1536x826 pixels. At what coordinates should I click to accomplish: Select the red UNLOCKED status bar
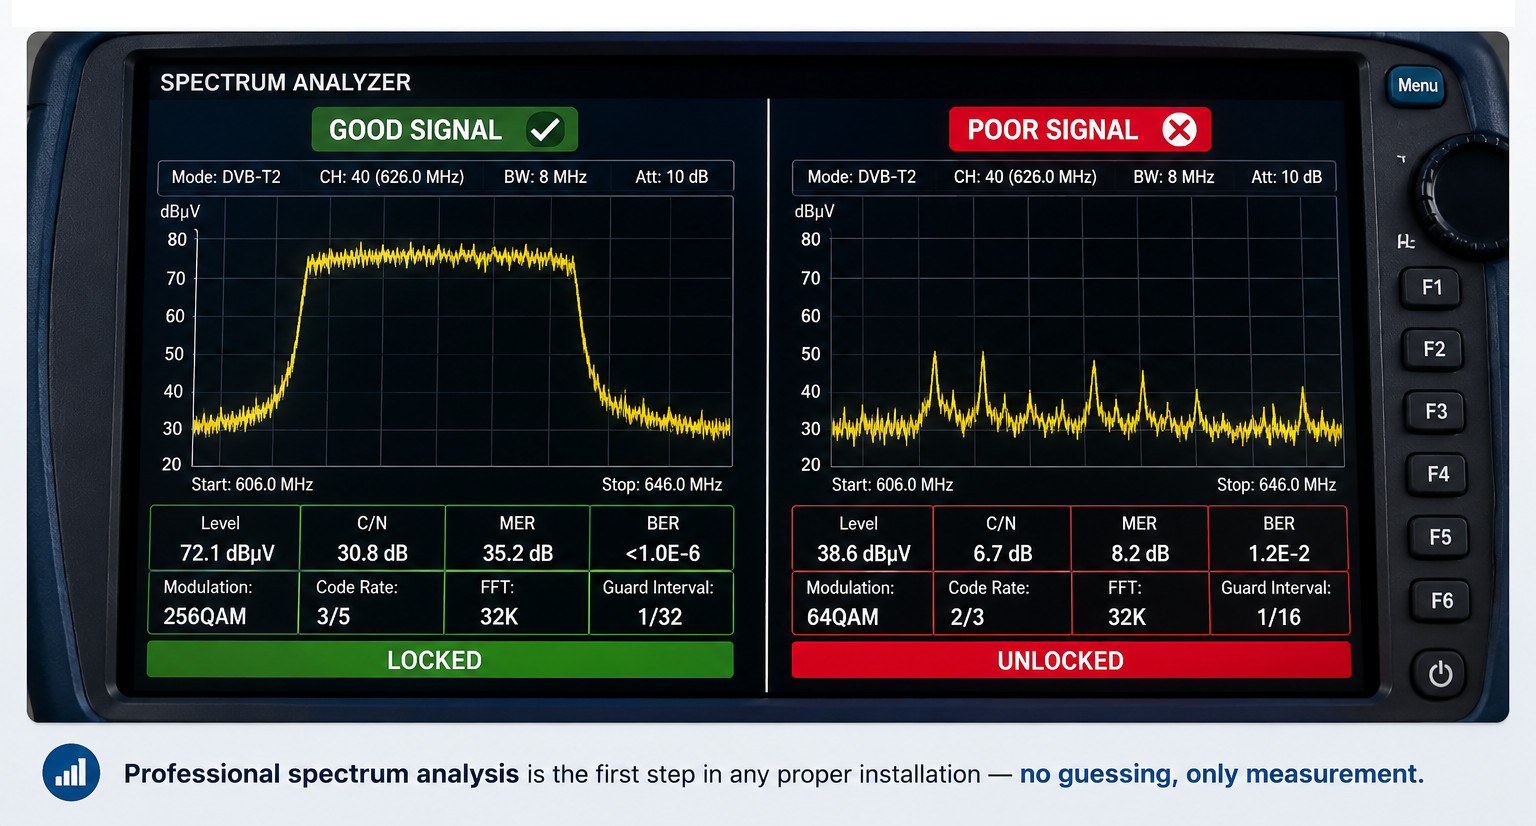[1071, 661]
